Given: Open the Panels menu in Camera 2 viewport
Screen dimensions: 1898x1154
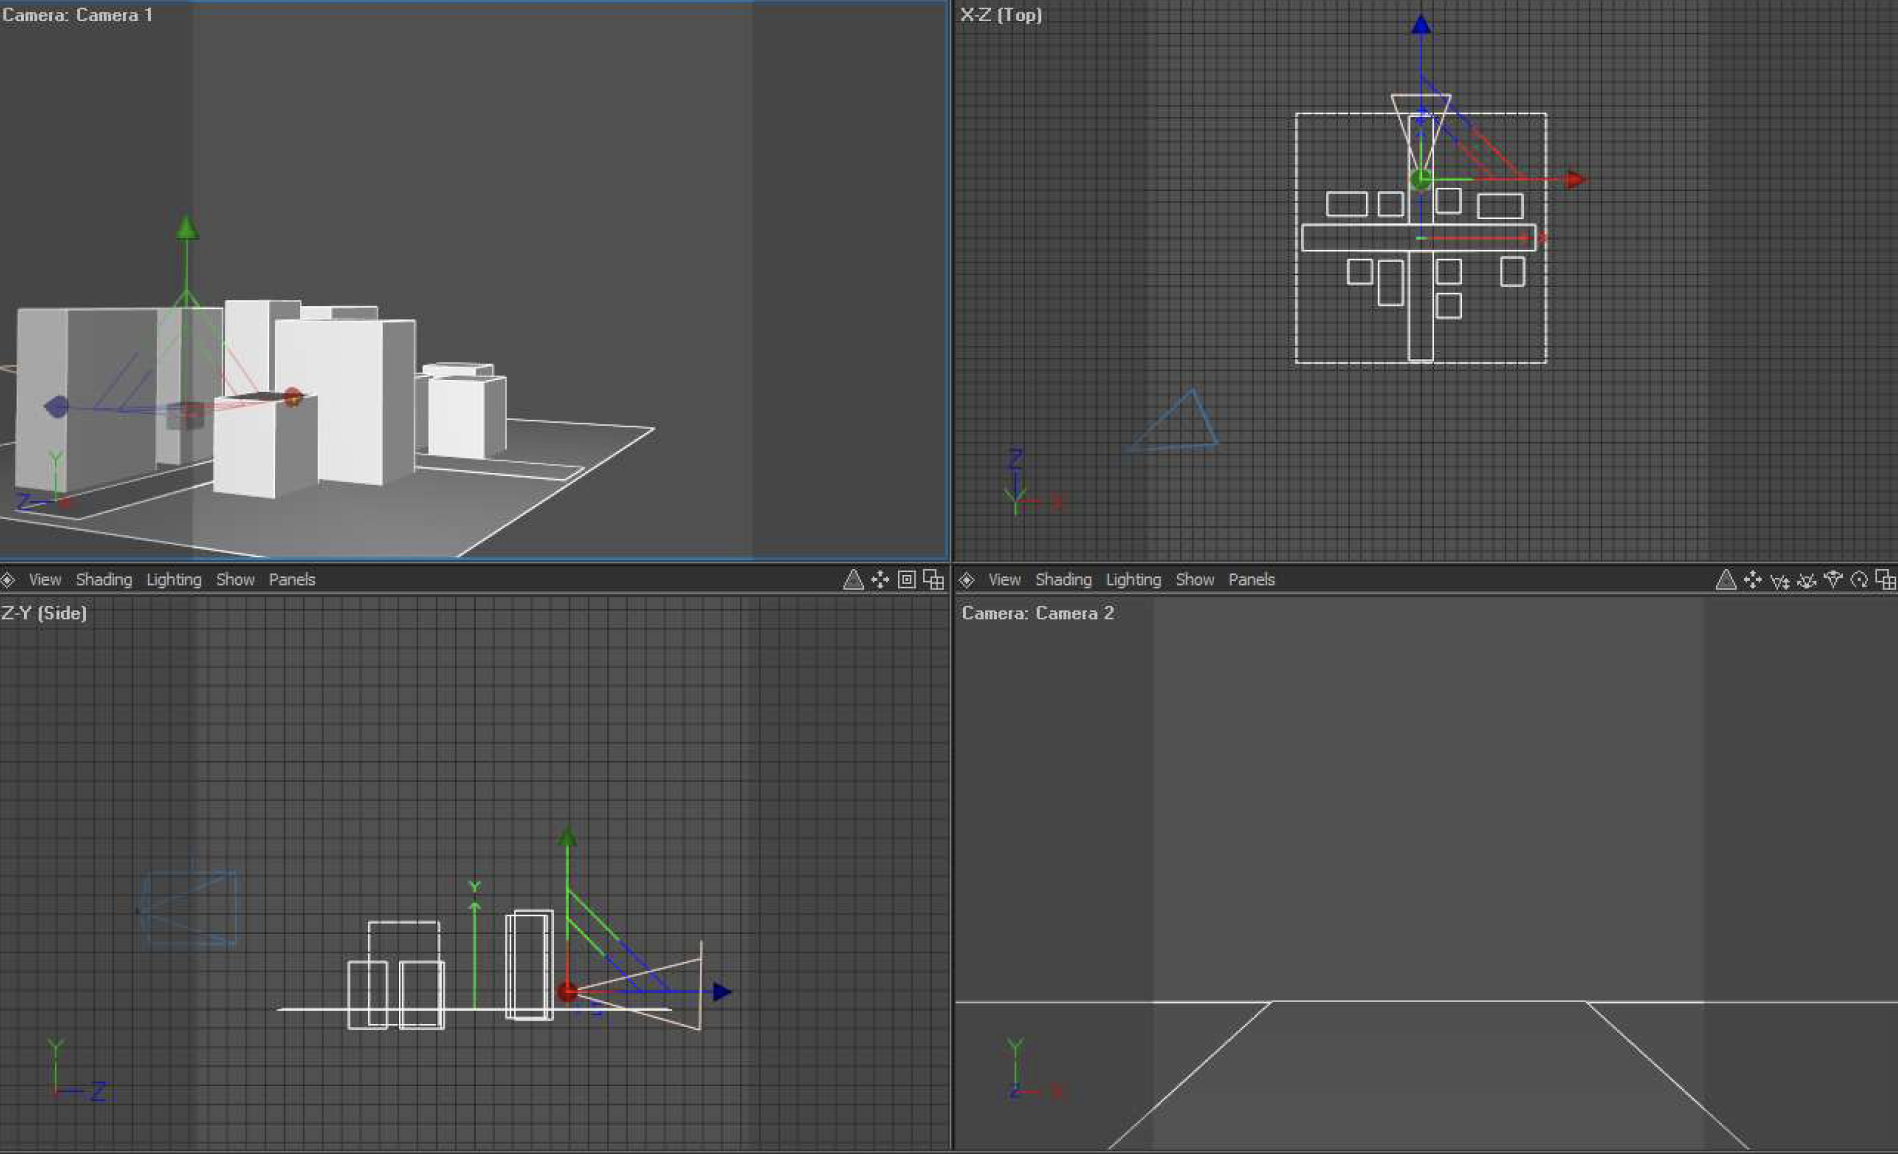Looking at the screenshot, I should tap(1251, 580).
